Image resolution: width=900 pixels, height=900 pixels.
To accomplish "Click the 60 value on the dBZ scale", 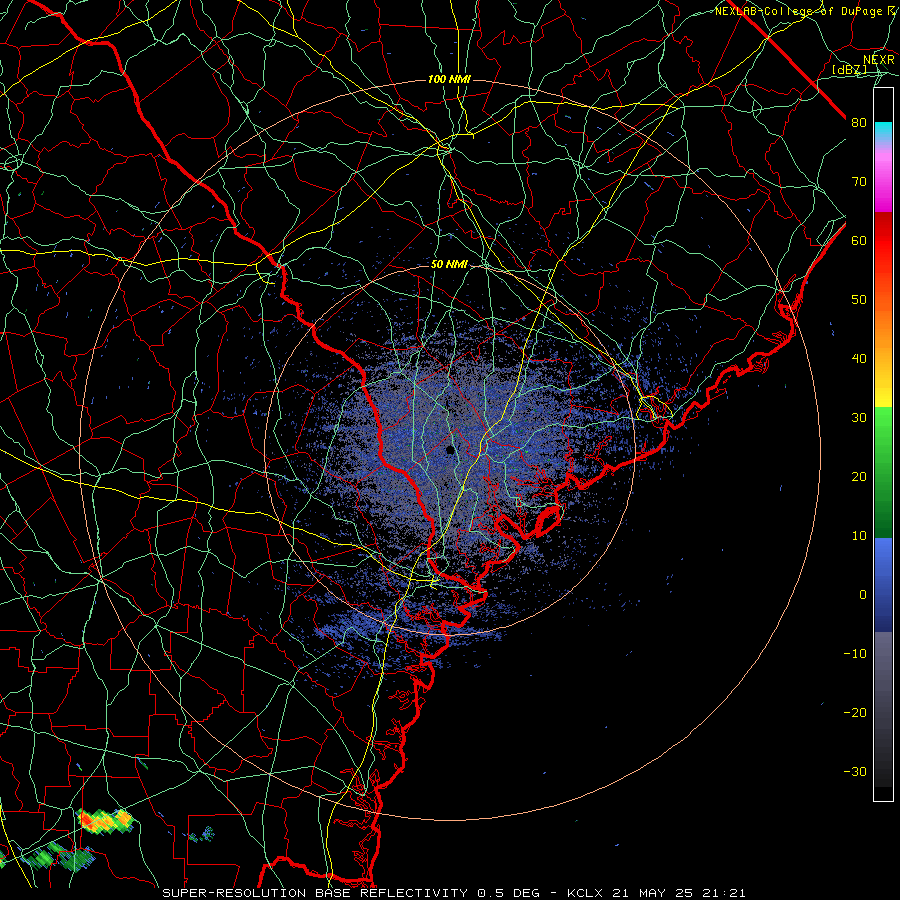I will (x=859, y=240).
